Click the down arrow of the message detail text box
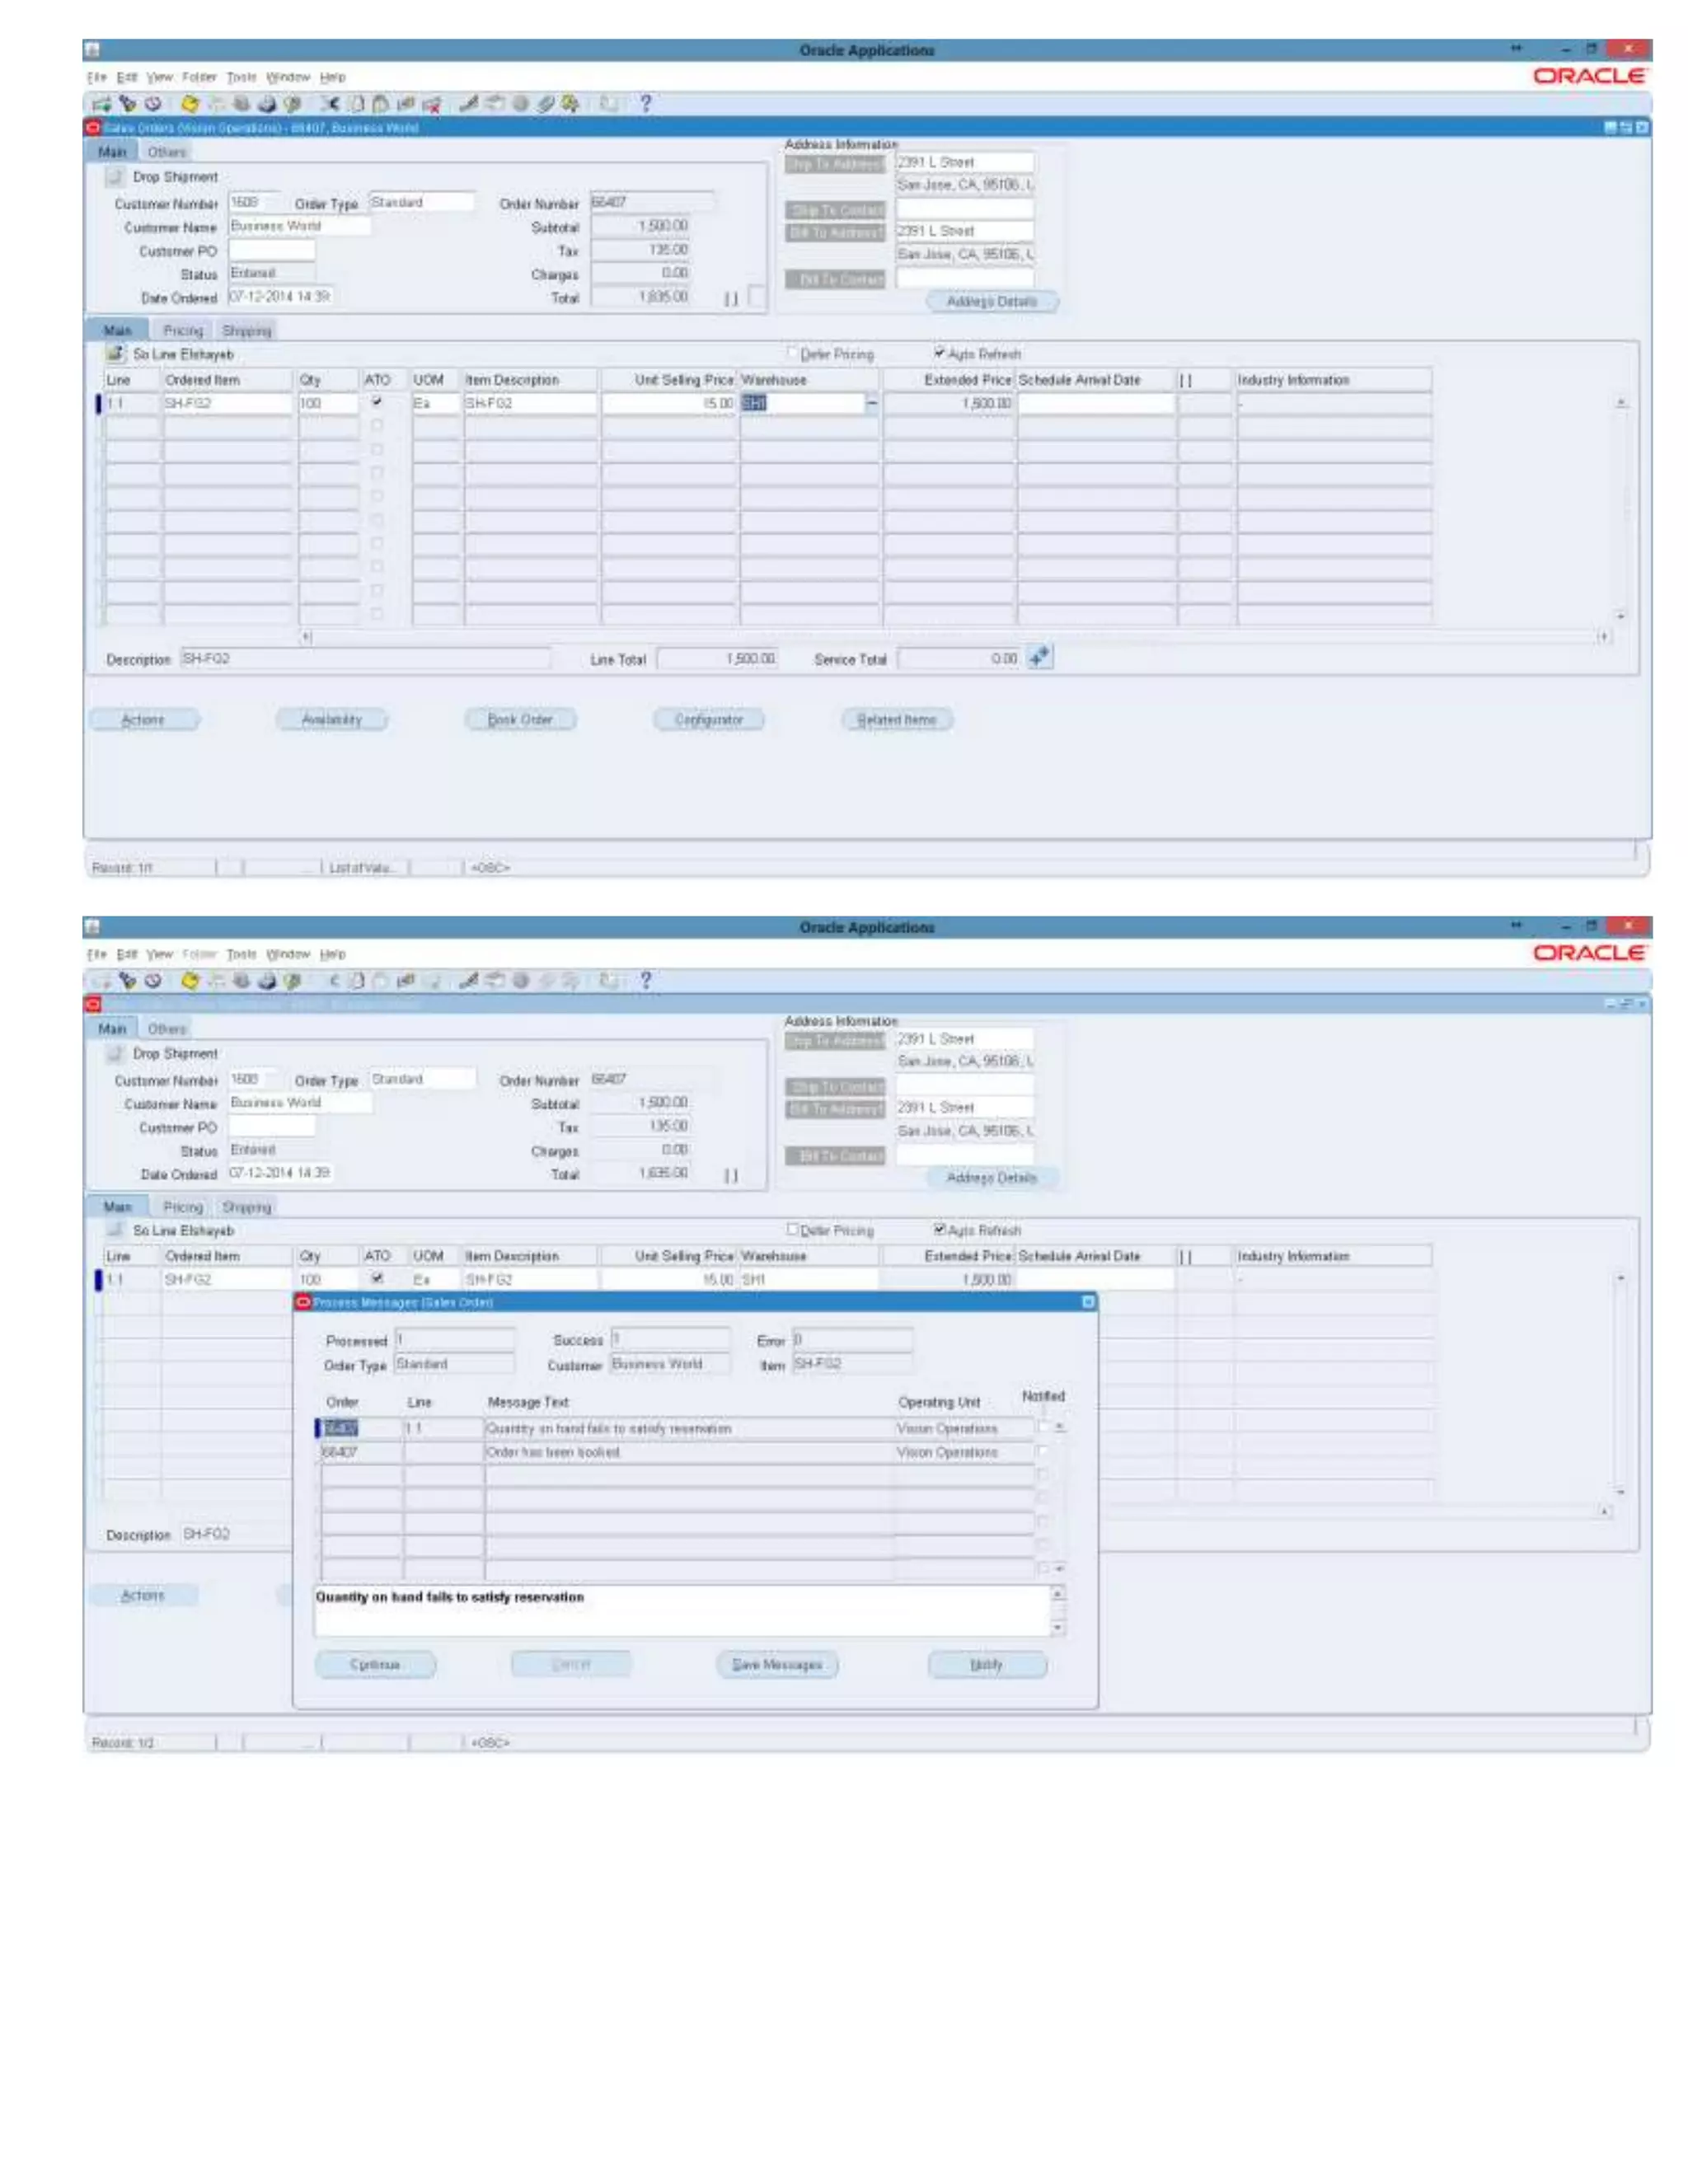 (x=1058, y=1628)
